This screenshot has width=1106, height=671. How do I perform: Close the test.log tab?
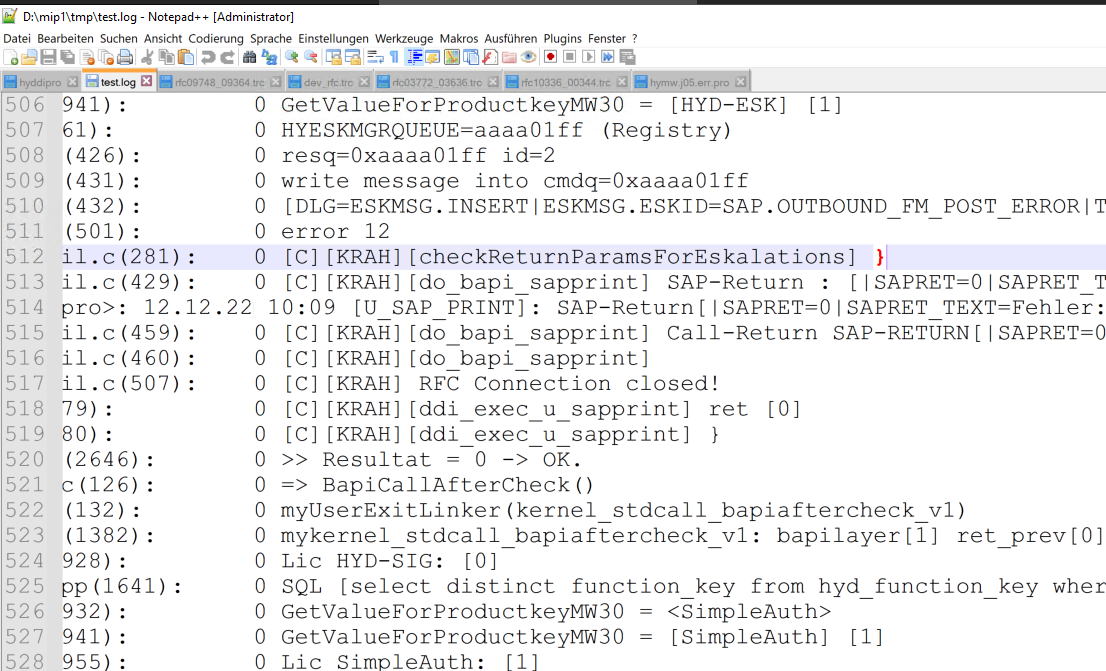point(146,81)
